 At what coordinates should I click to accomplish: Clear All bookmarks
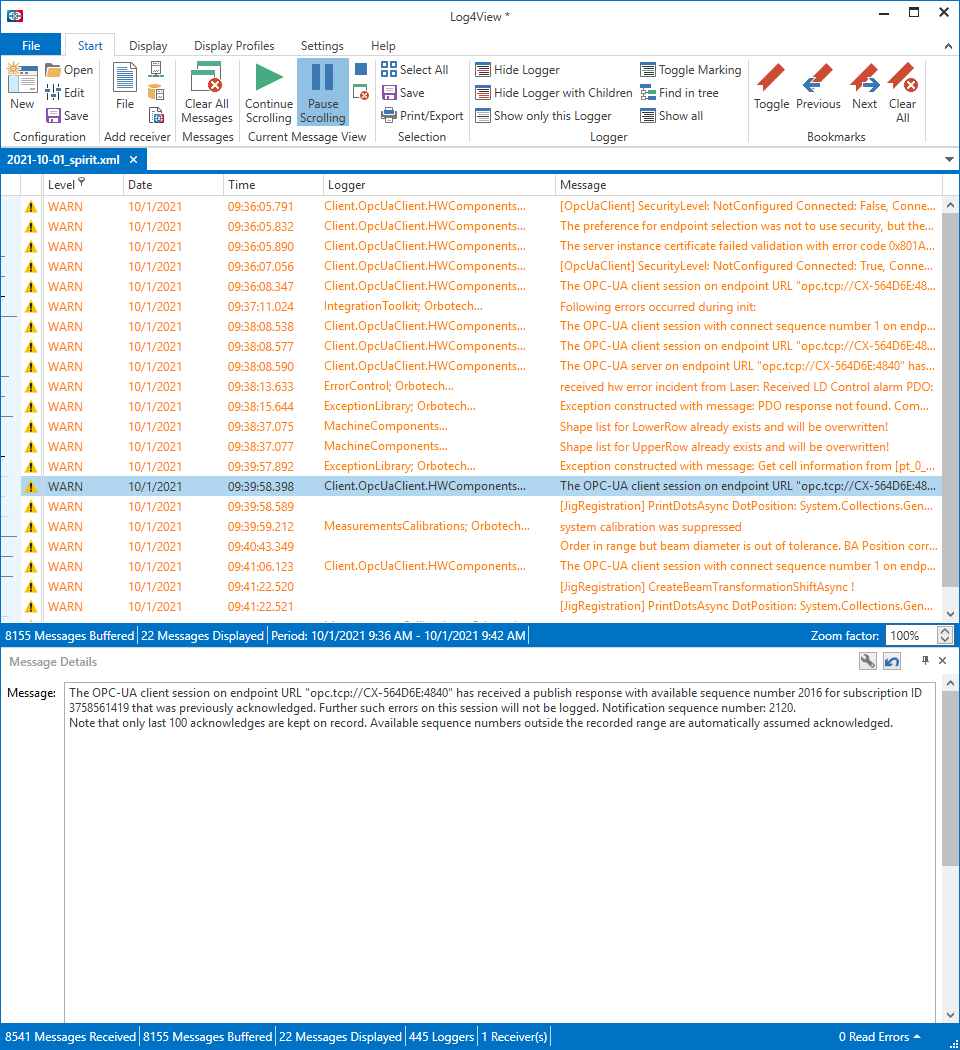point(902,92)
